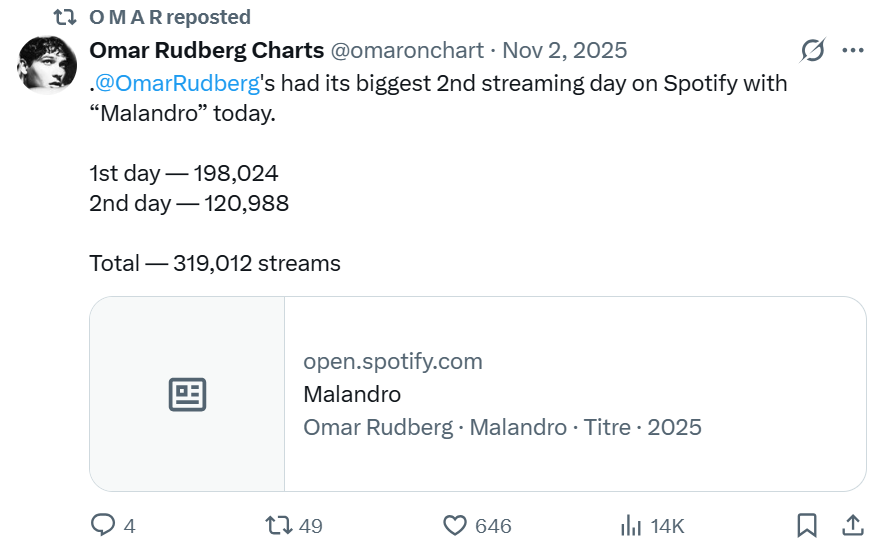Click the repost arrows icon beside "O M A R"
The height and width of the screenshot is (554, 888).
65,17
